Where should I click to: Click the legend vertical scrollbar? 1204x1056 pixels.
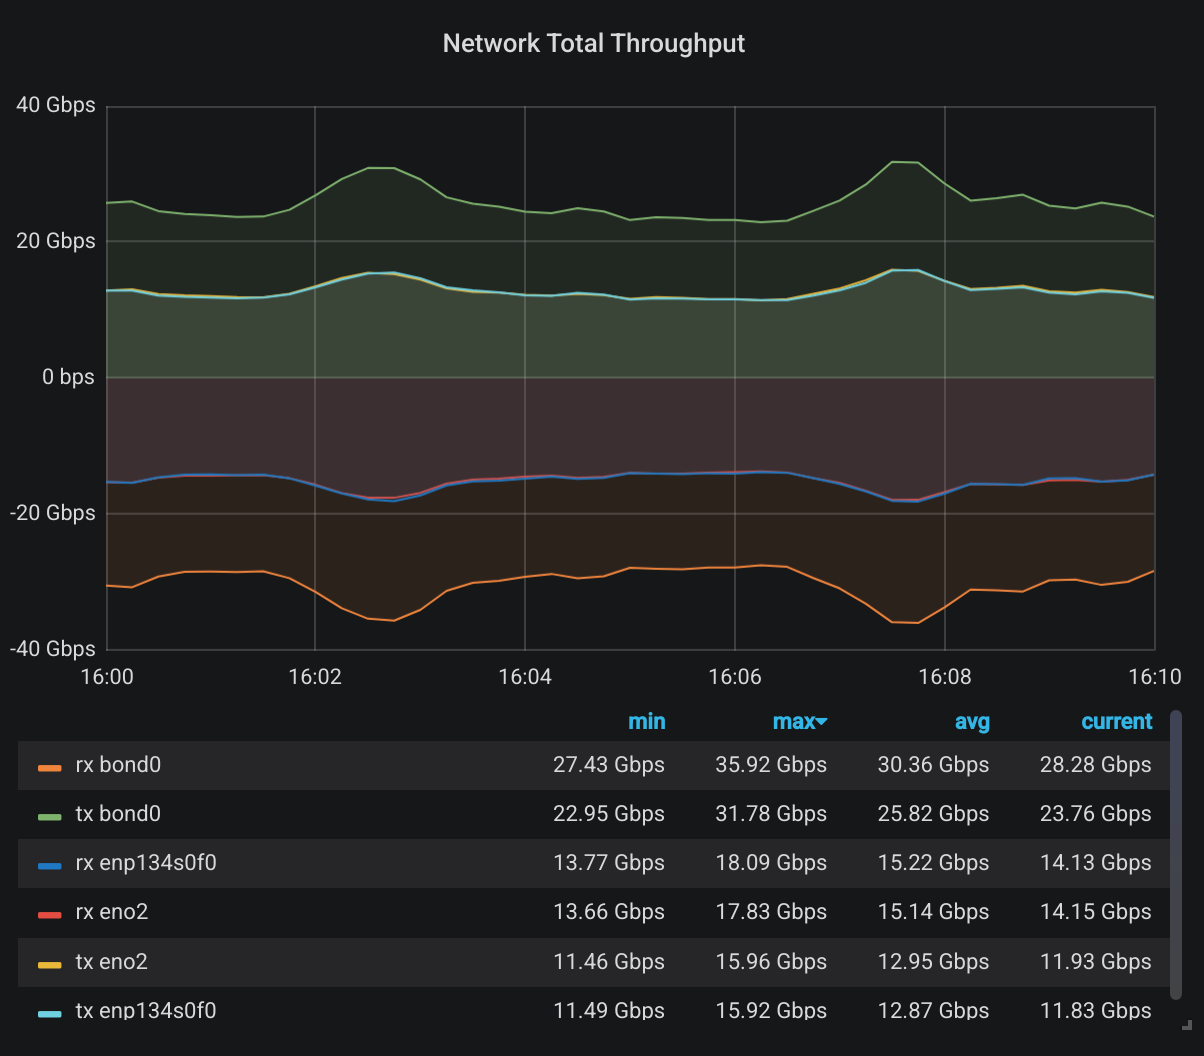(x=1176, y=853)
